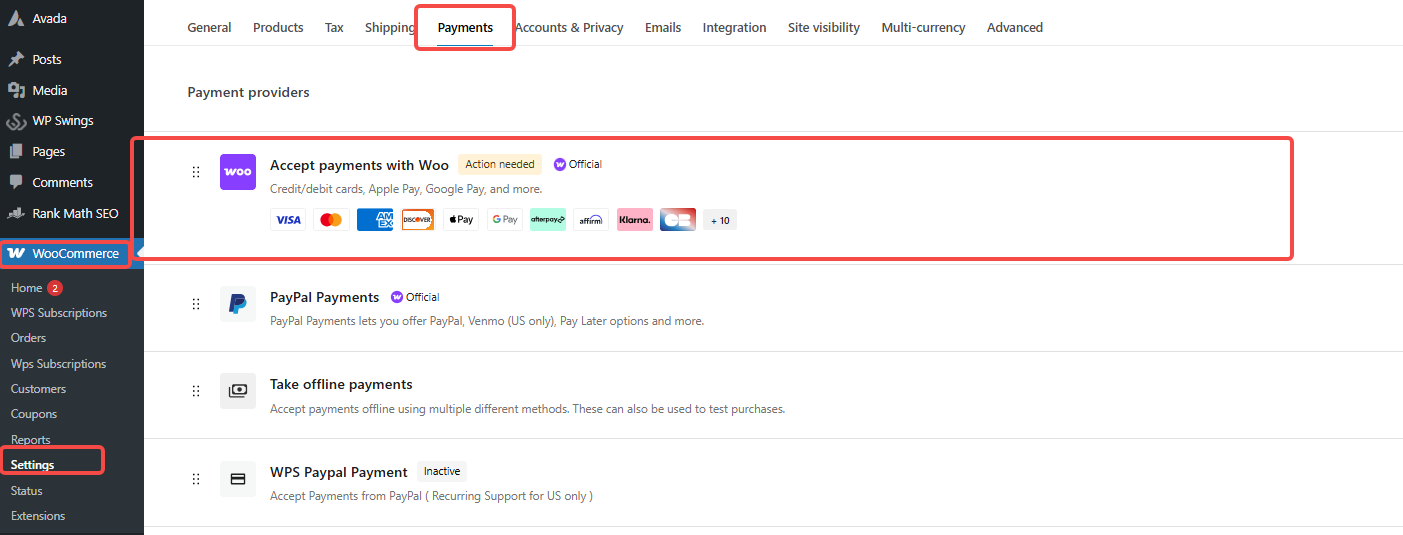Open the Site visibility tab
The height and width of the screenshot is (535, 1403).
point(824,28)
